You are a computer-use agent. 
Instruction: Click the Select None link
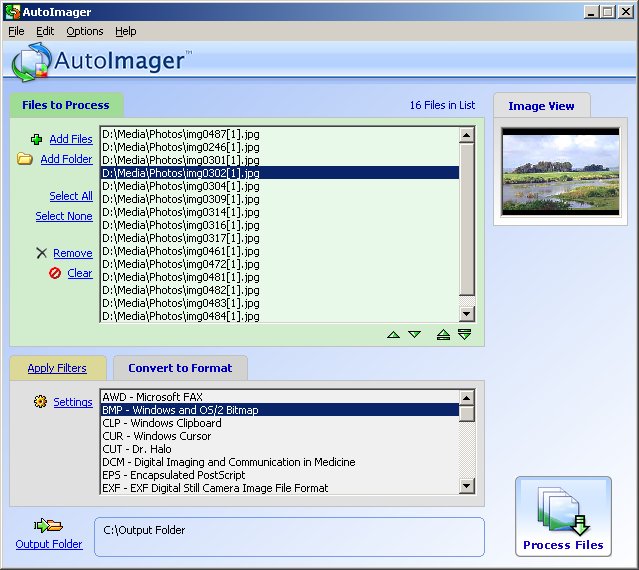tap(64, 216)
